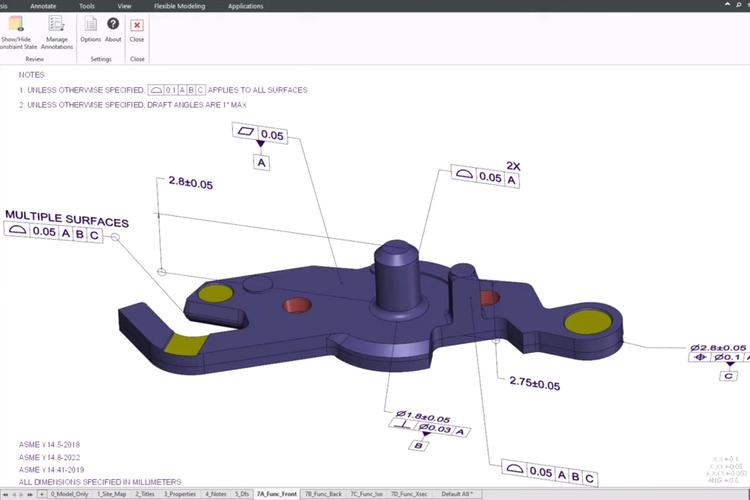Open the 3_Properties view tab
The height and width of the screenshot is (500, 750).
181,494
